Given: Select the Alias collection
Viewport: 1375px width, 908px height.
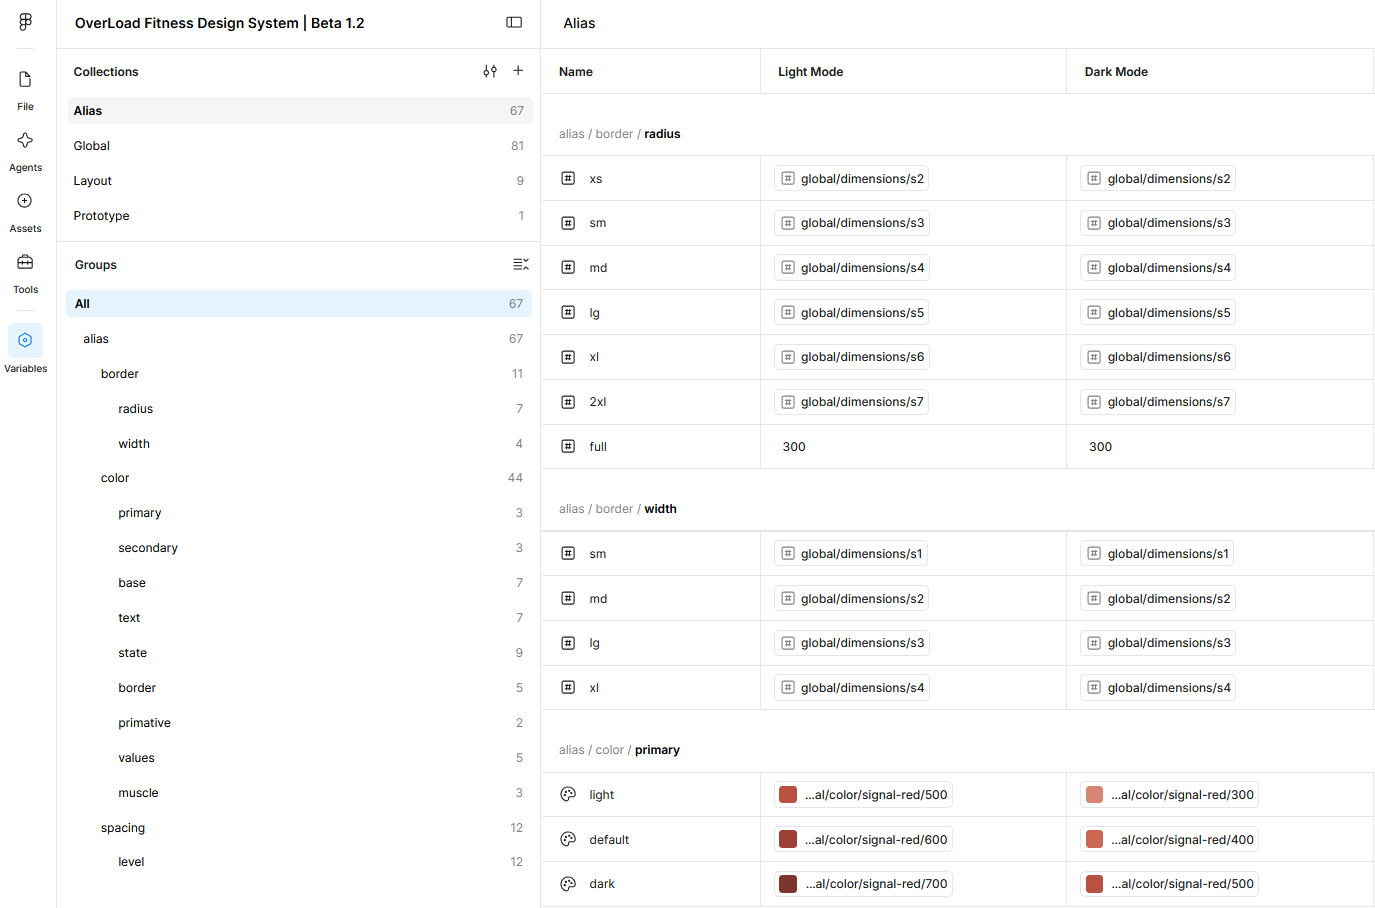Looking at the screenshot, I should [x=300, y=111].
